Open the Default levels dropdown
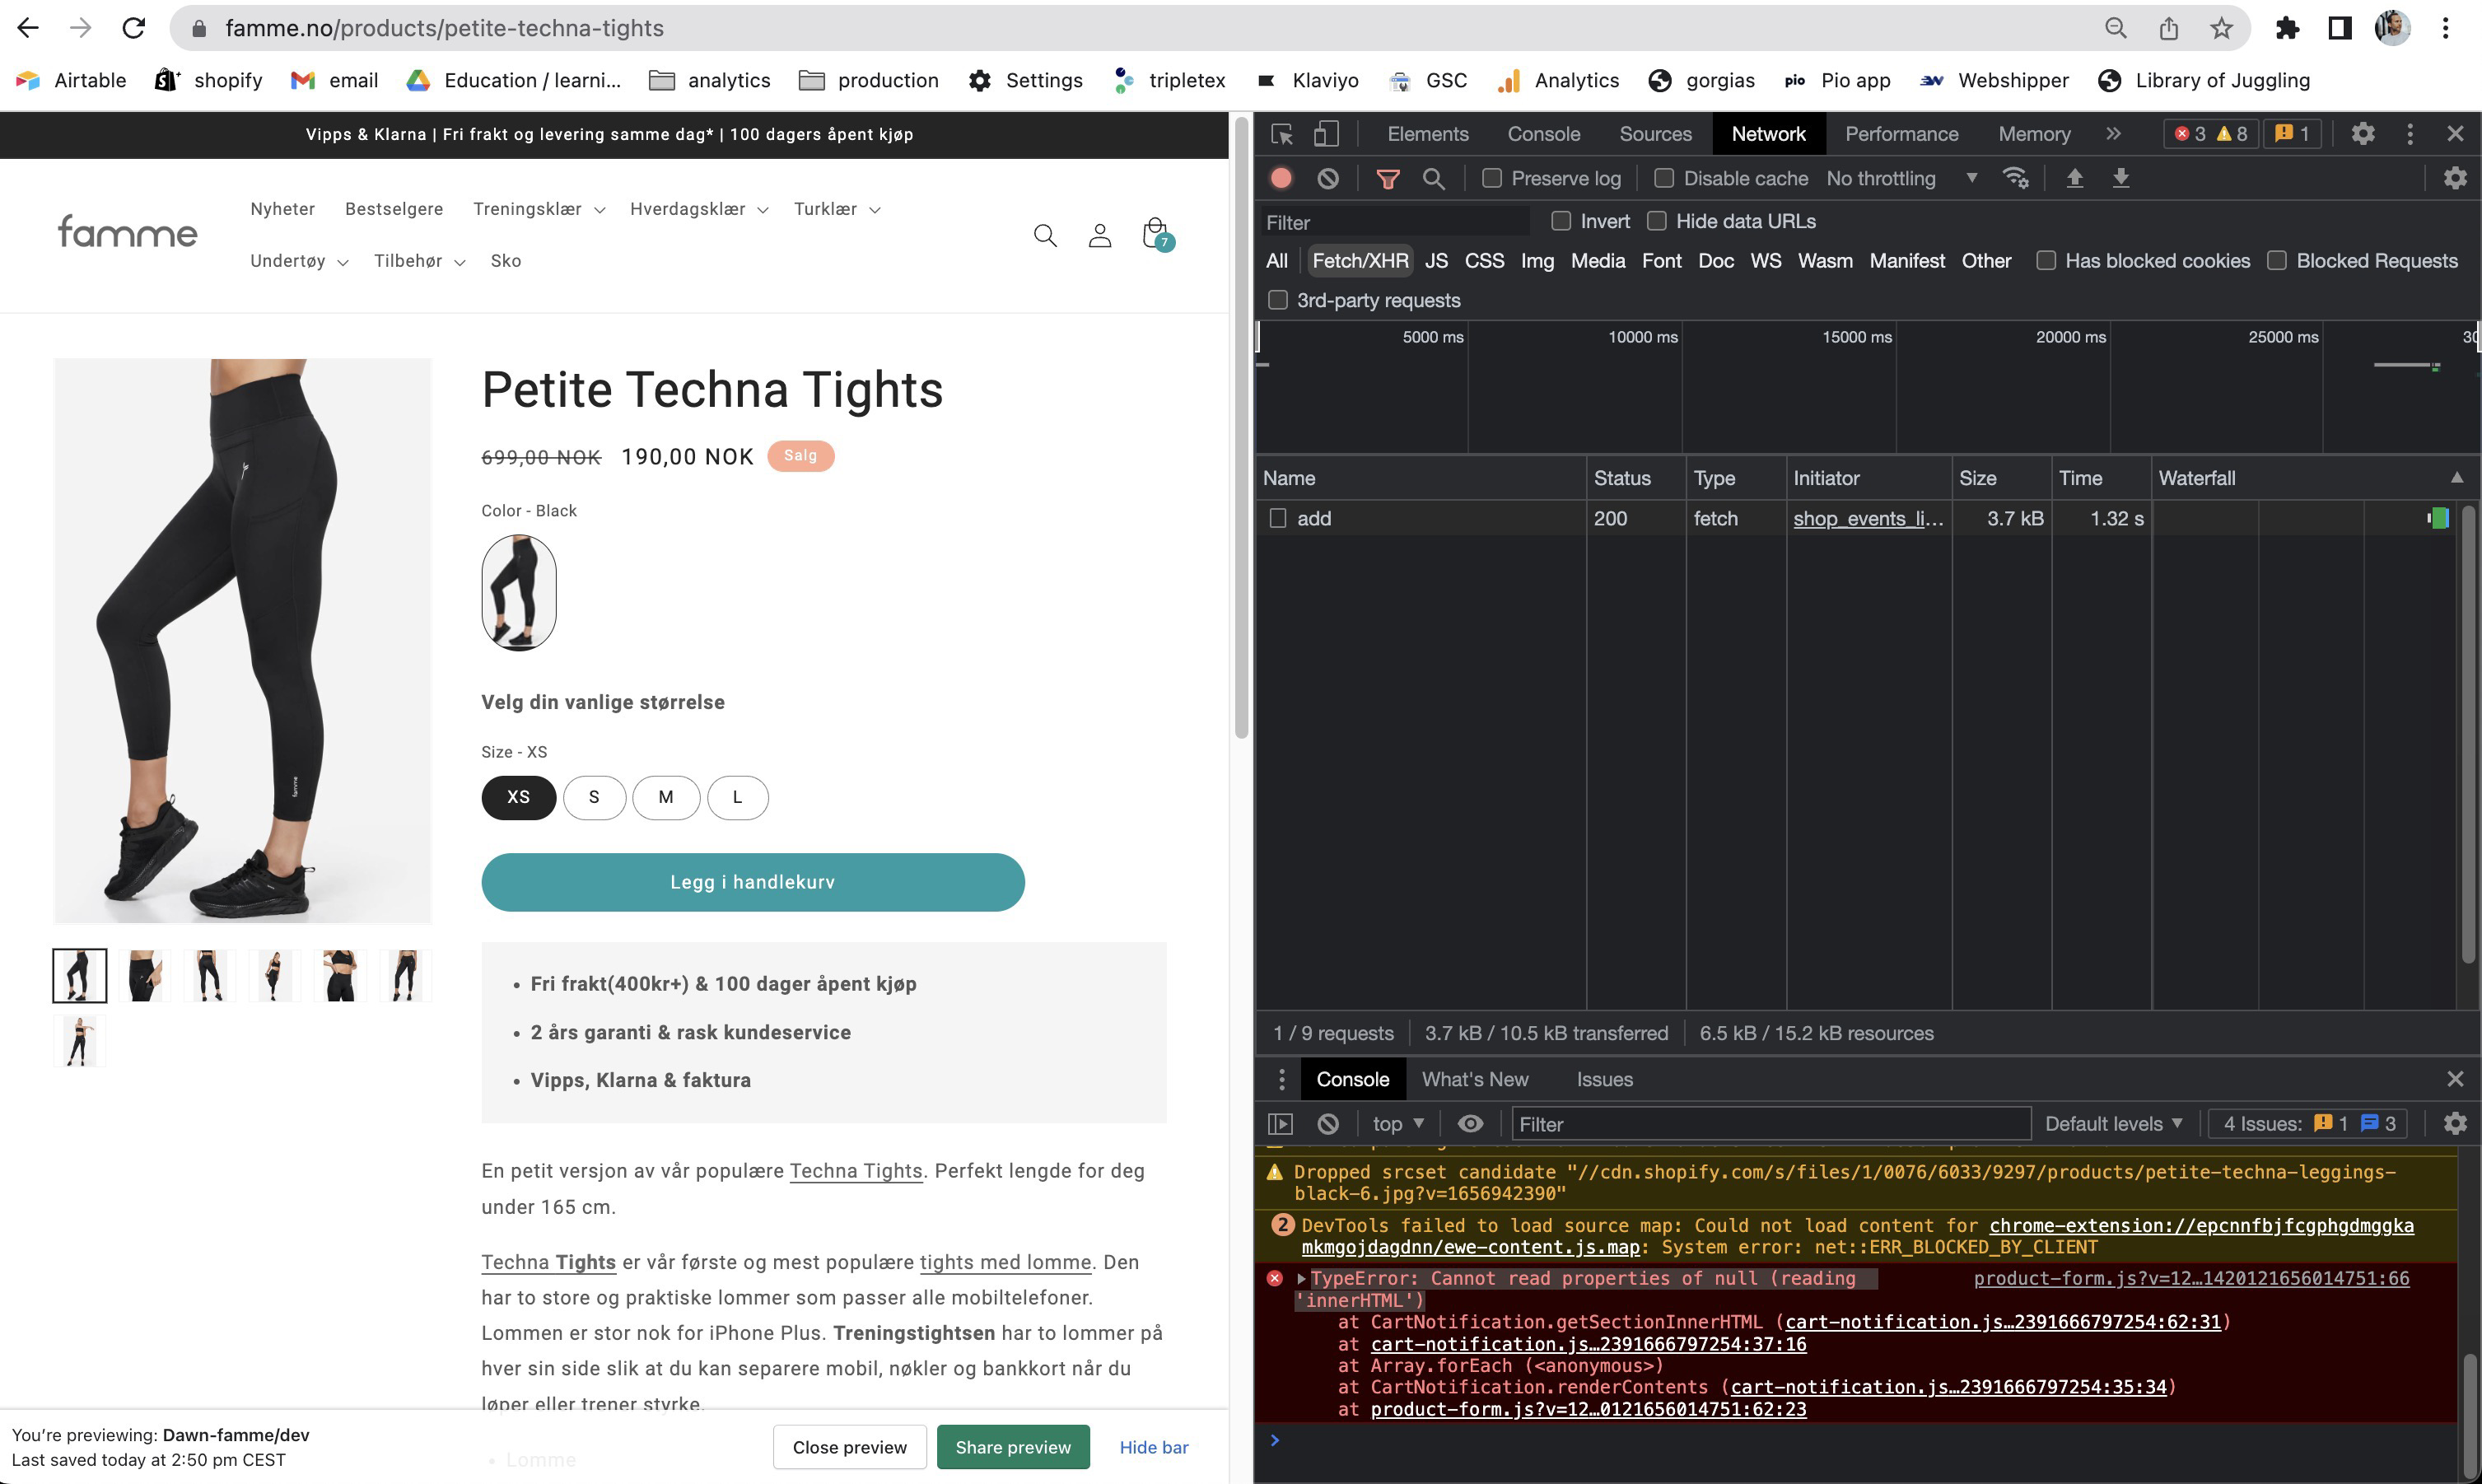The width and height of the screenshot is (2482, 1484). click(x=2112, y=1123)
